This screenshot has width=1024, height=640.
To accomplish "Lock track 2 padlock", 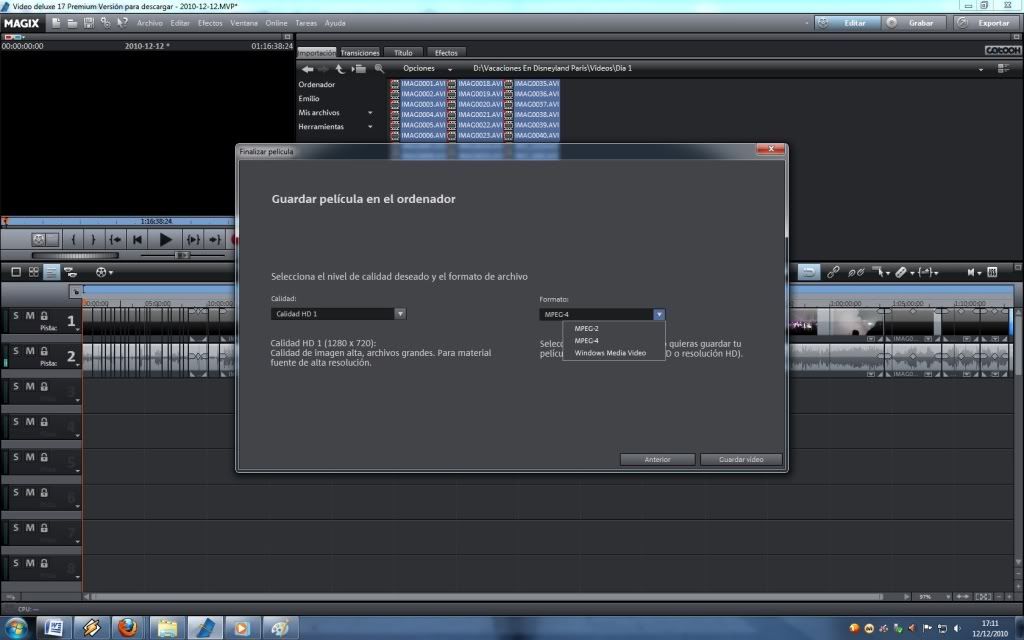I will (x=44, y=351).
